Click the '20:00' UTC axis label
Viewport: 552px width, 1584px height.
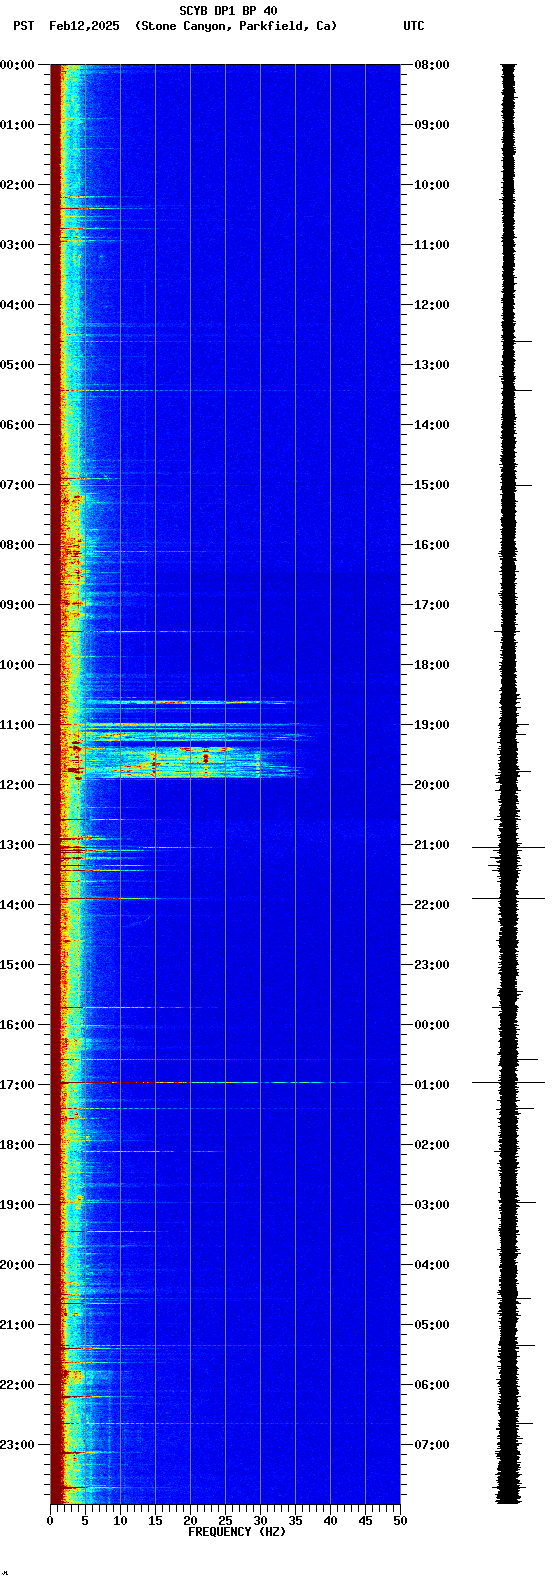click(x=432, y=785)
